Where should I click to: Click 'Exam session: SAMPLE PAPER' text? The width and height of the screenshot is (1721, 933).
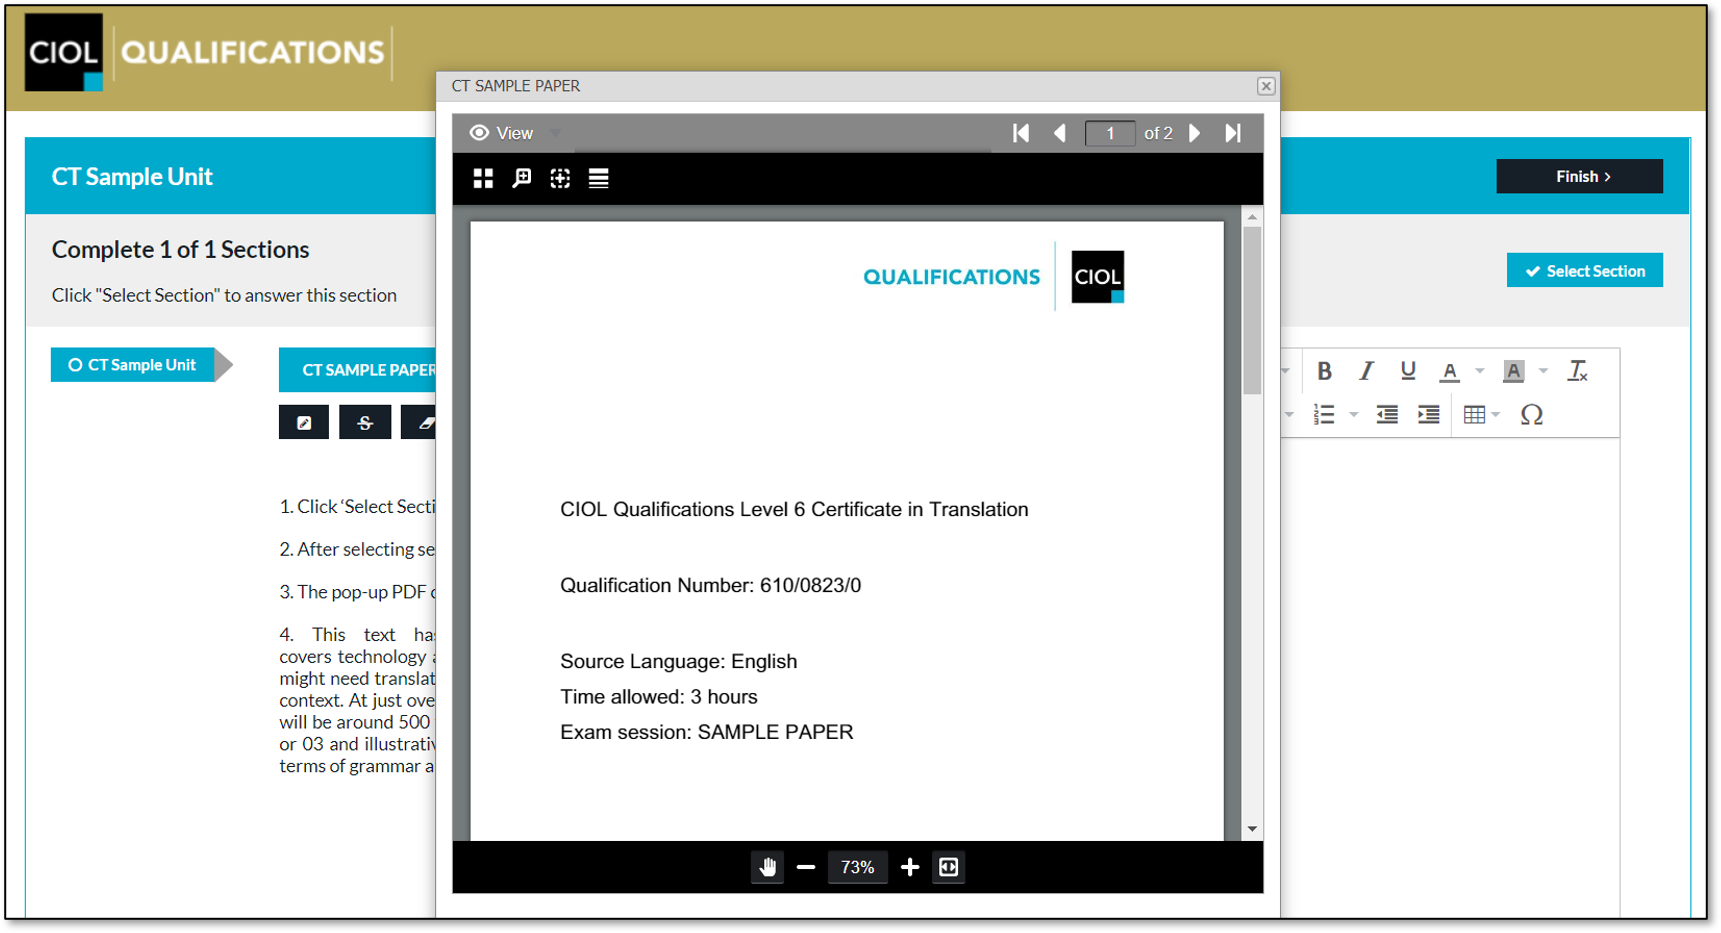click(x=707, y=732)
